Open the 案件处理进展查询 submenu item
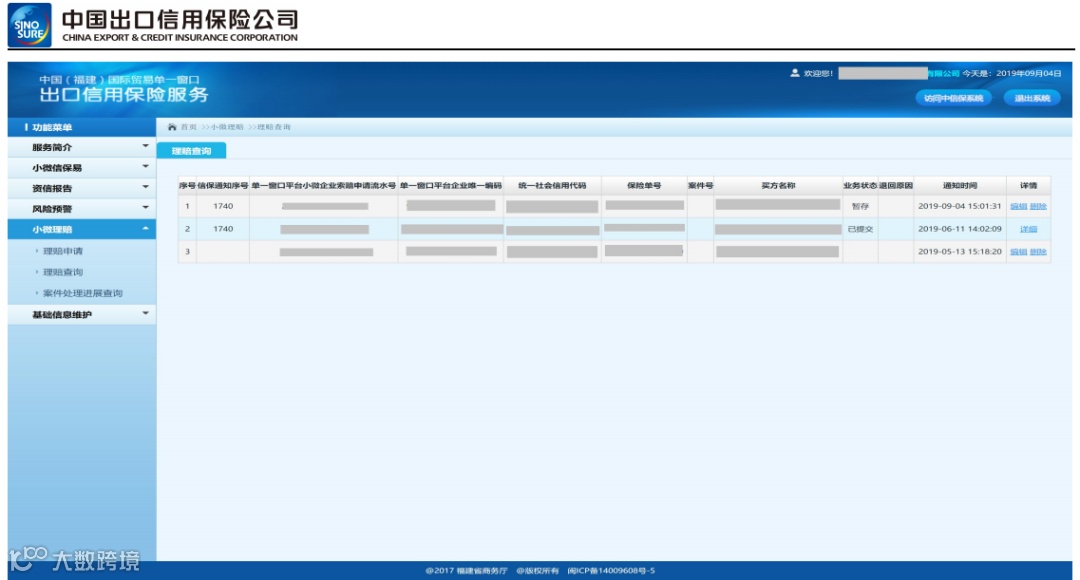 pyautogui.click(x=83, y=293)
